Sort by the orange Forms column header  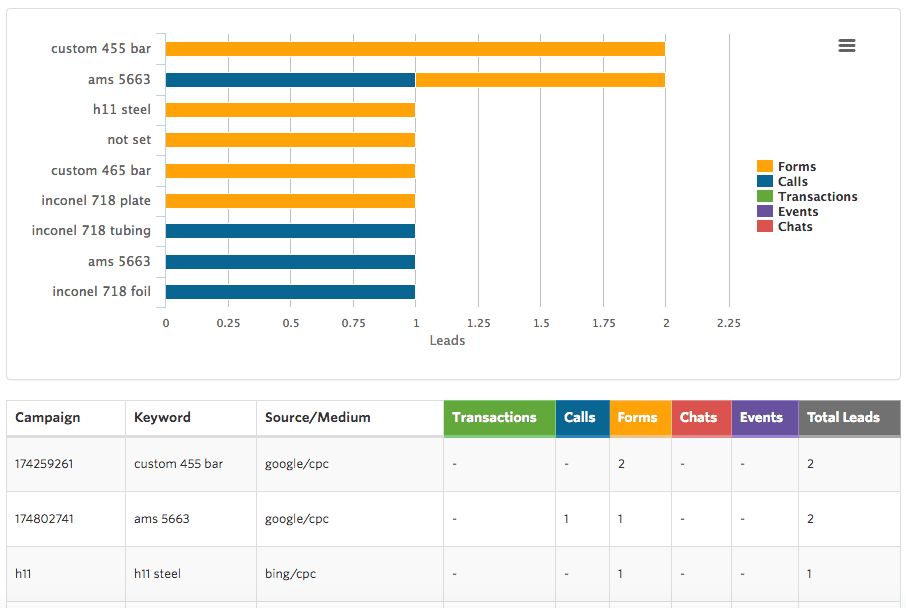click(640, 418)
